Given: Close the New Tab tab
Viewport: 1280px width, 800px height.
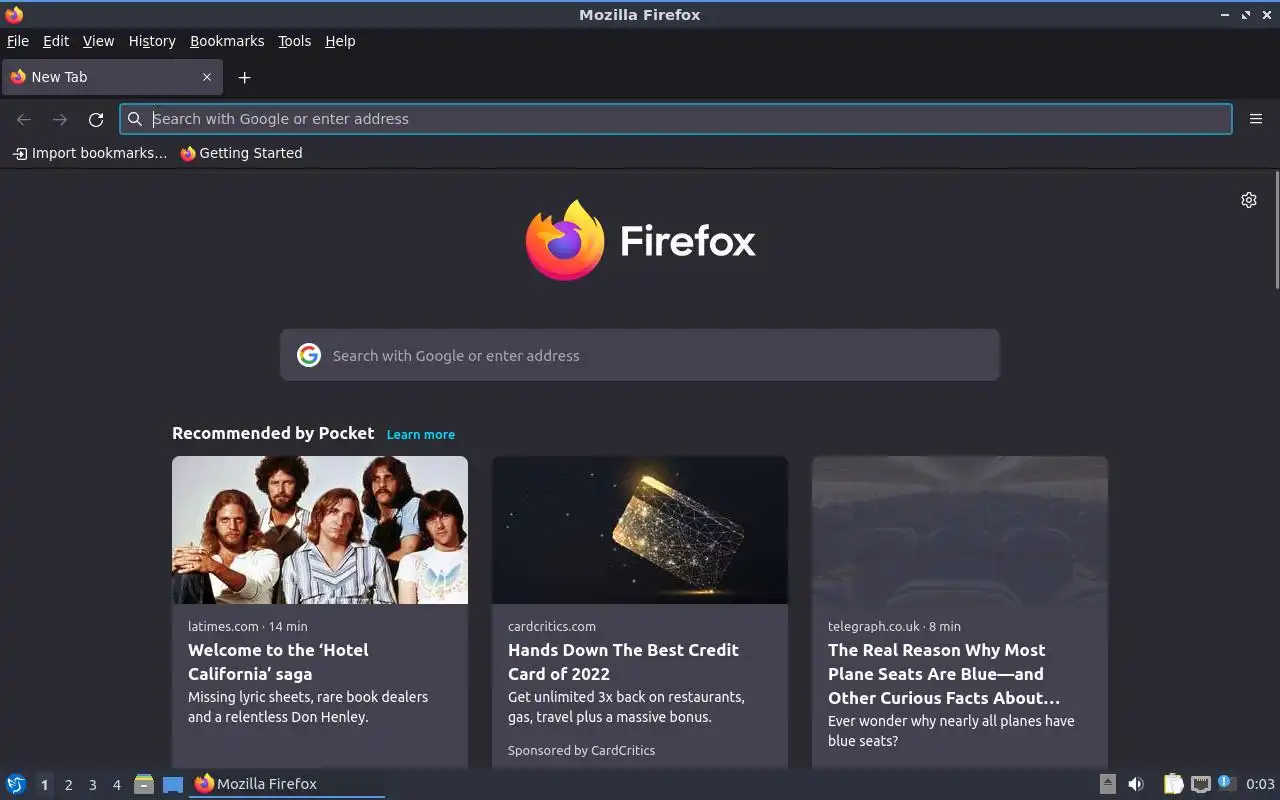Looking at the screenshot, I should 207,77.
